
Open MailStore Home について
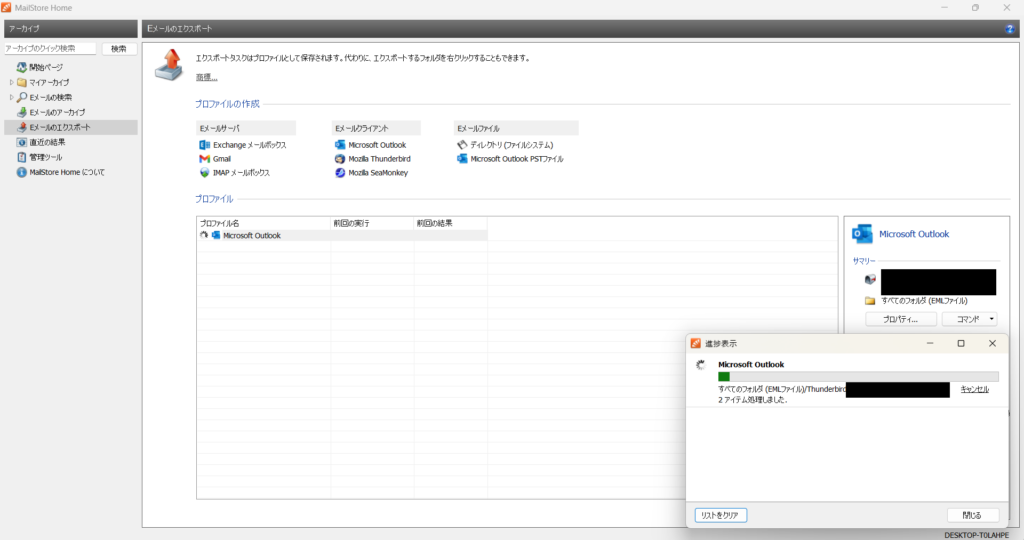67,172
